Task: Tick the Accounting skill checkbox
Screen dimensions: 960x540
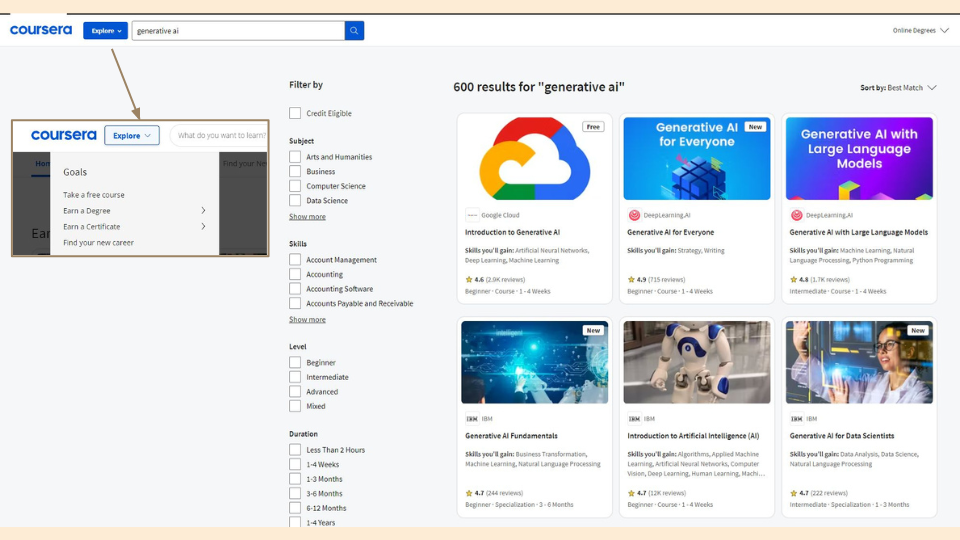Action: tap(295, 274)
